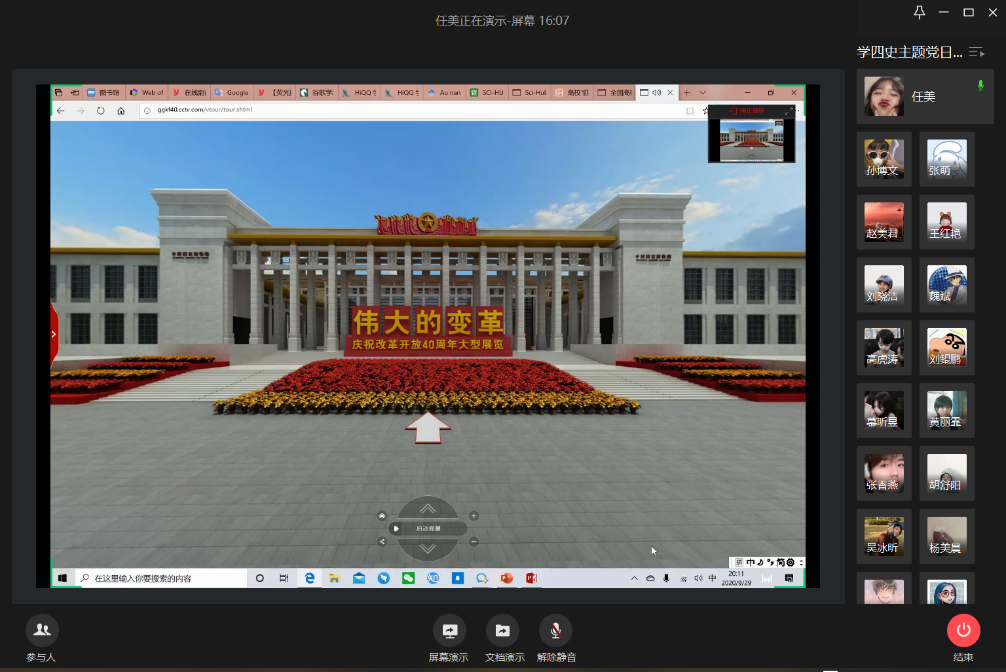Select presenter 任美 in participant list
Image resolution: width=1006 pixels, height=672 pixels.
pyautogui.click(x=925, y=96)
